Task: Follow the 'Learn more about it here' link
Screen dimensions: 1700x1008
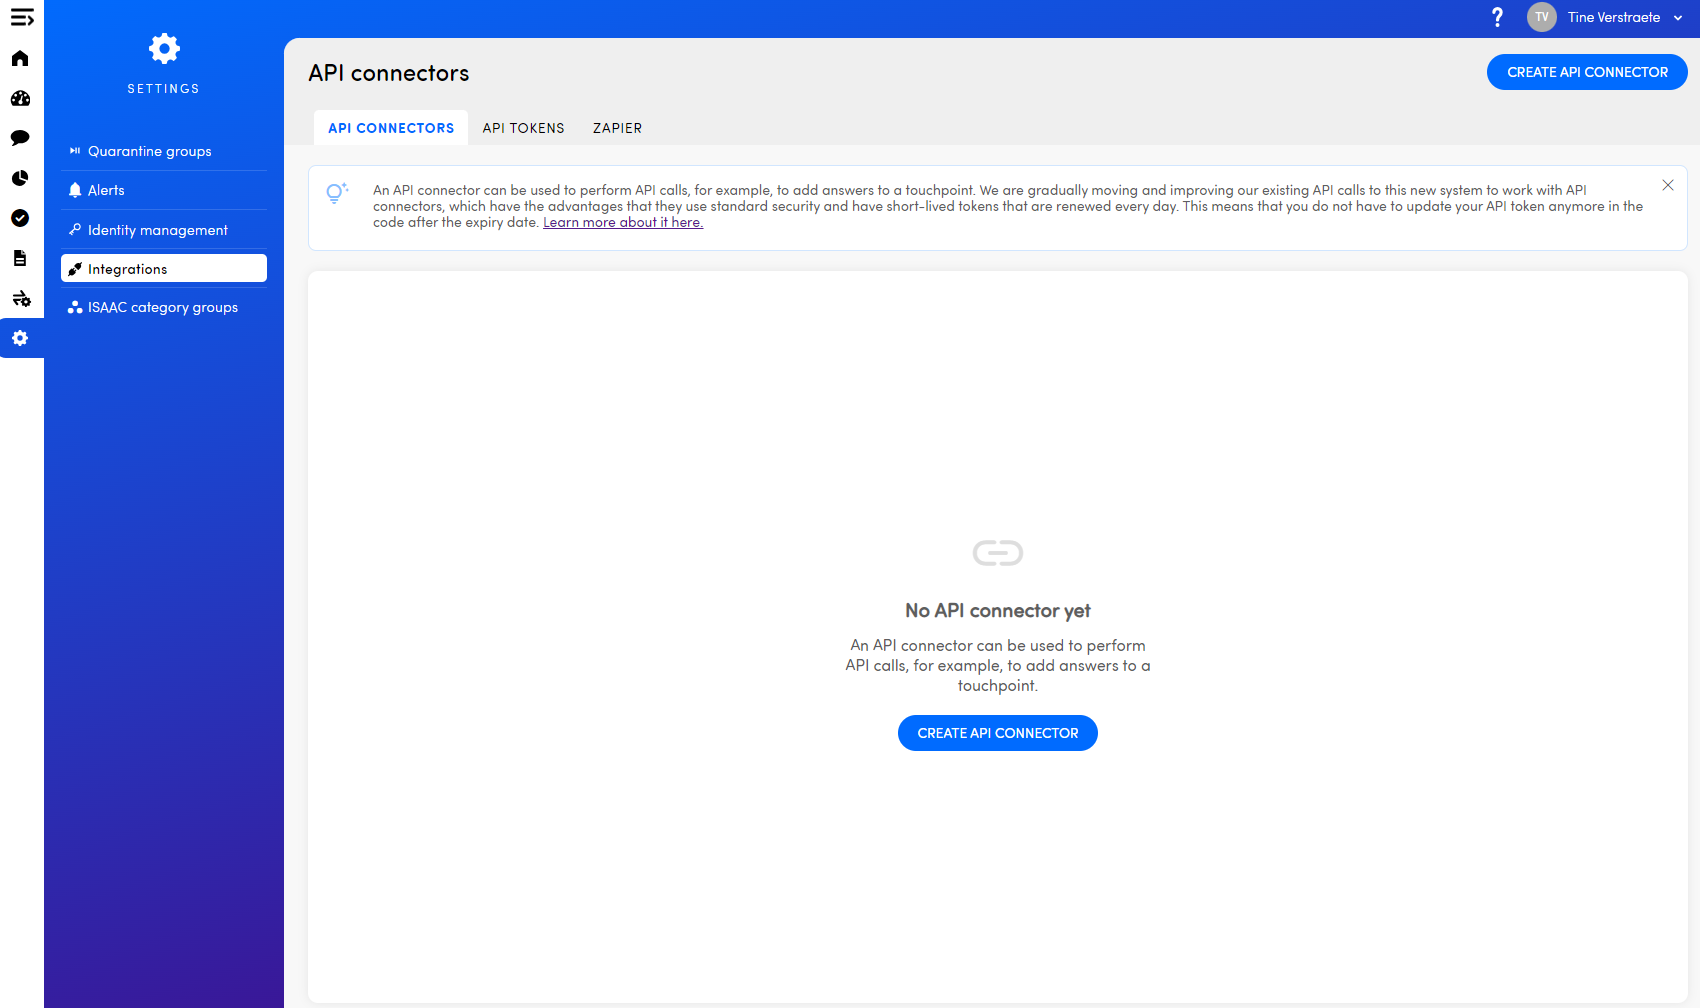Action: click(622, 223)
